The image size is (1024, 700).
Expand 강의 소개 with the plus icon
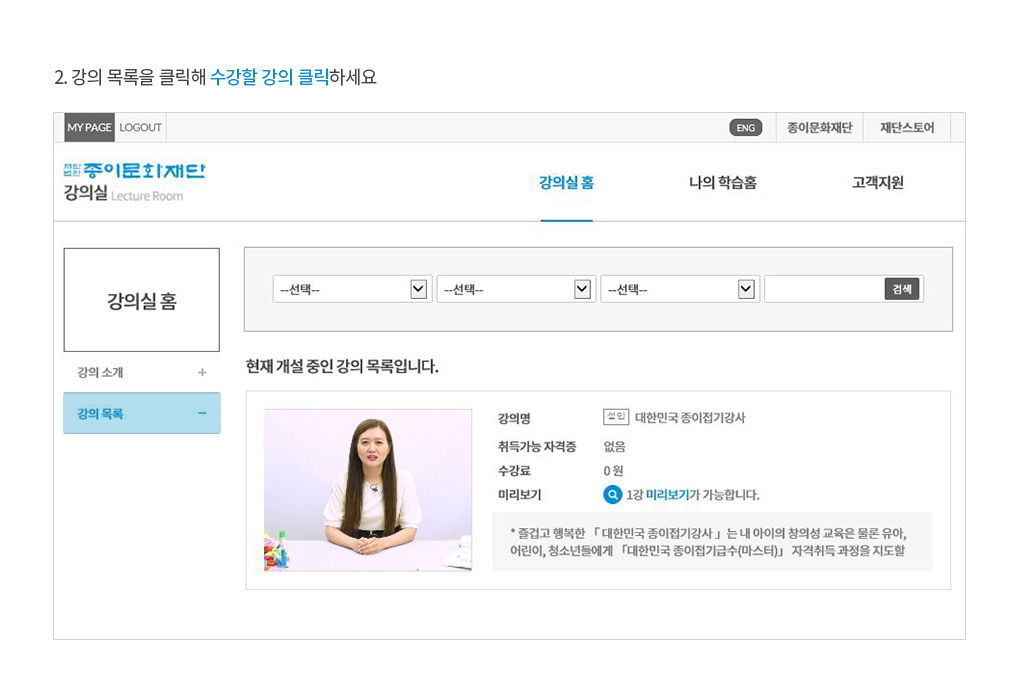pos(202,373)
